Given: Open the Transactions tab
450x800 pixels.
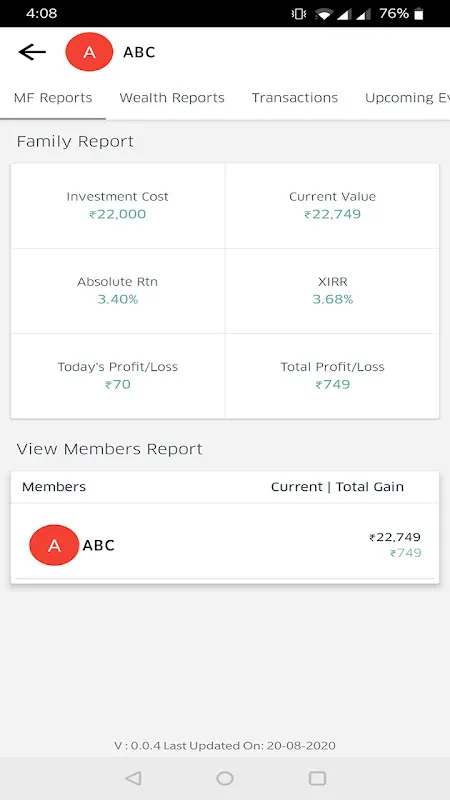Looking at the screenshot, I should tap(295, 98).
